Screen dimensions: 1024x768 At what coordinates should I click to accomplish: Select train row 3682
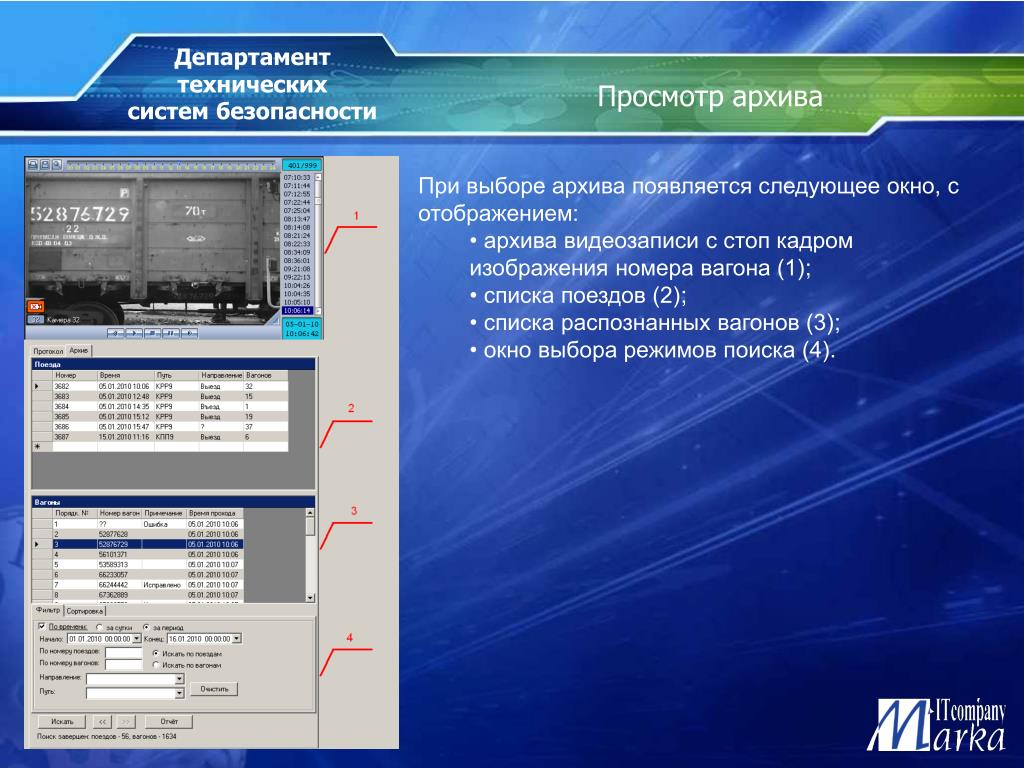point(160,386)
